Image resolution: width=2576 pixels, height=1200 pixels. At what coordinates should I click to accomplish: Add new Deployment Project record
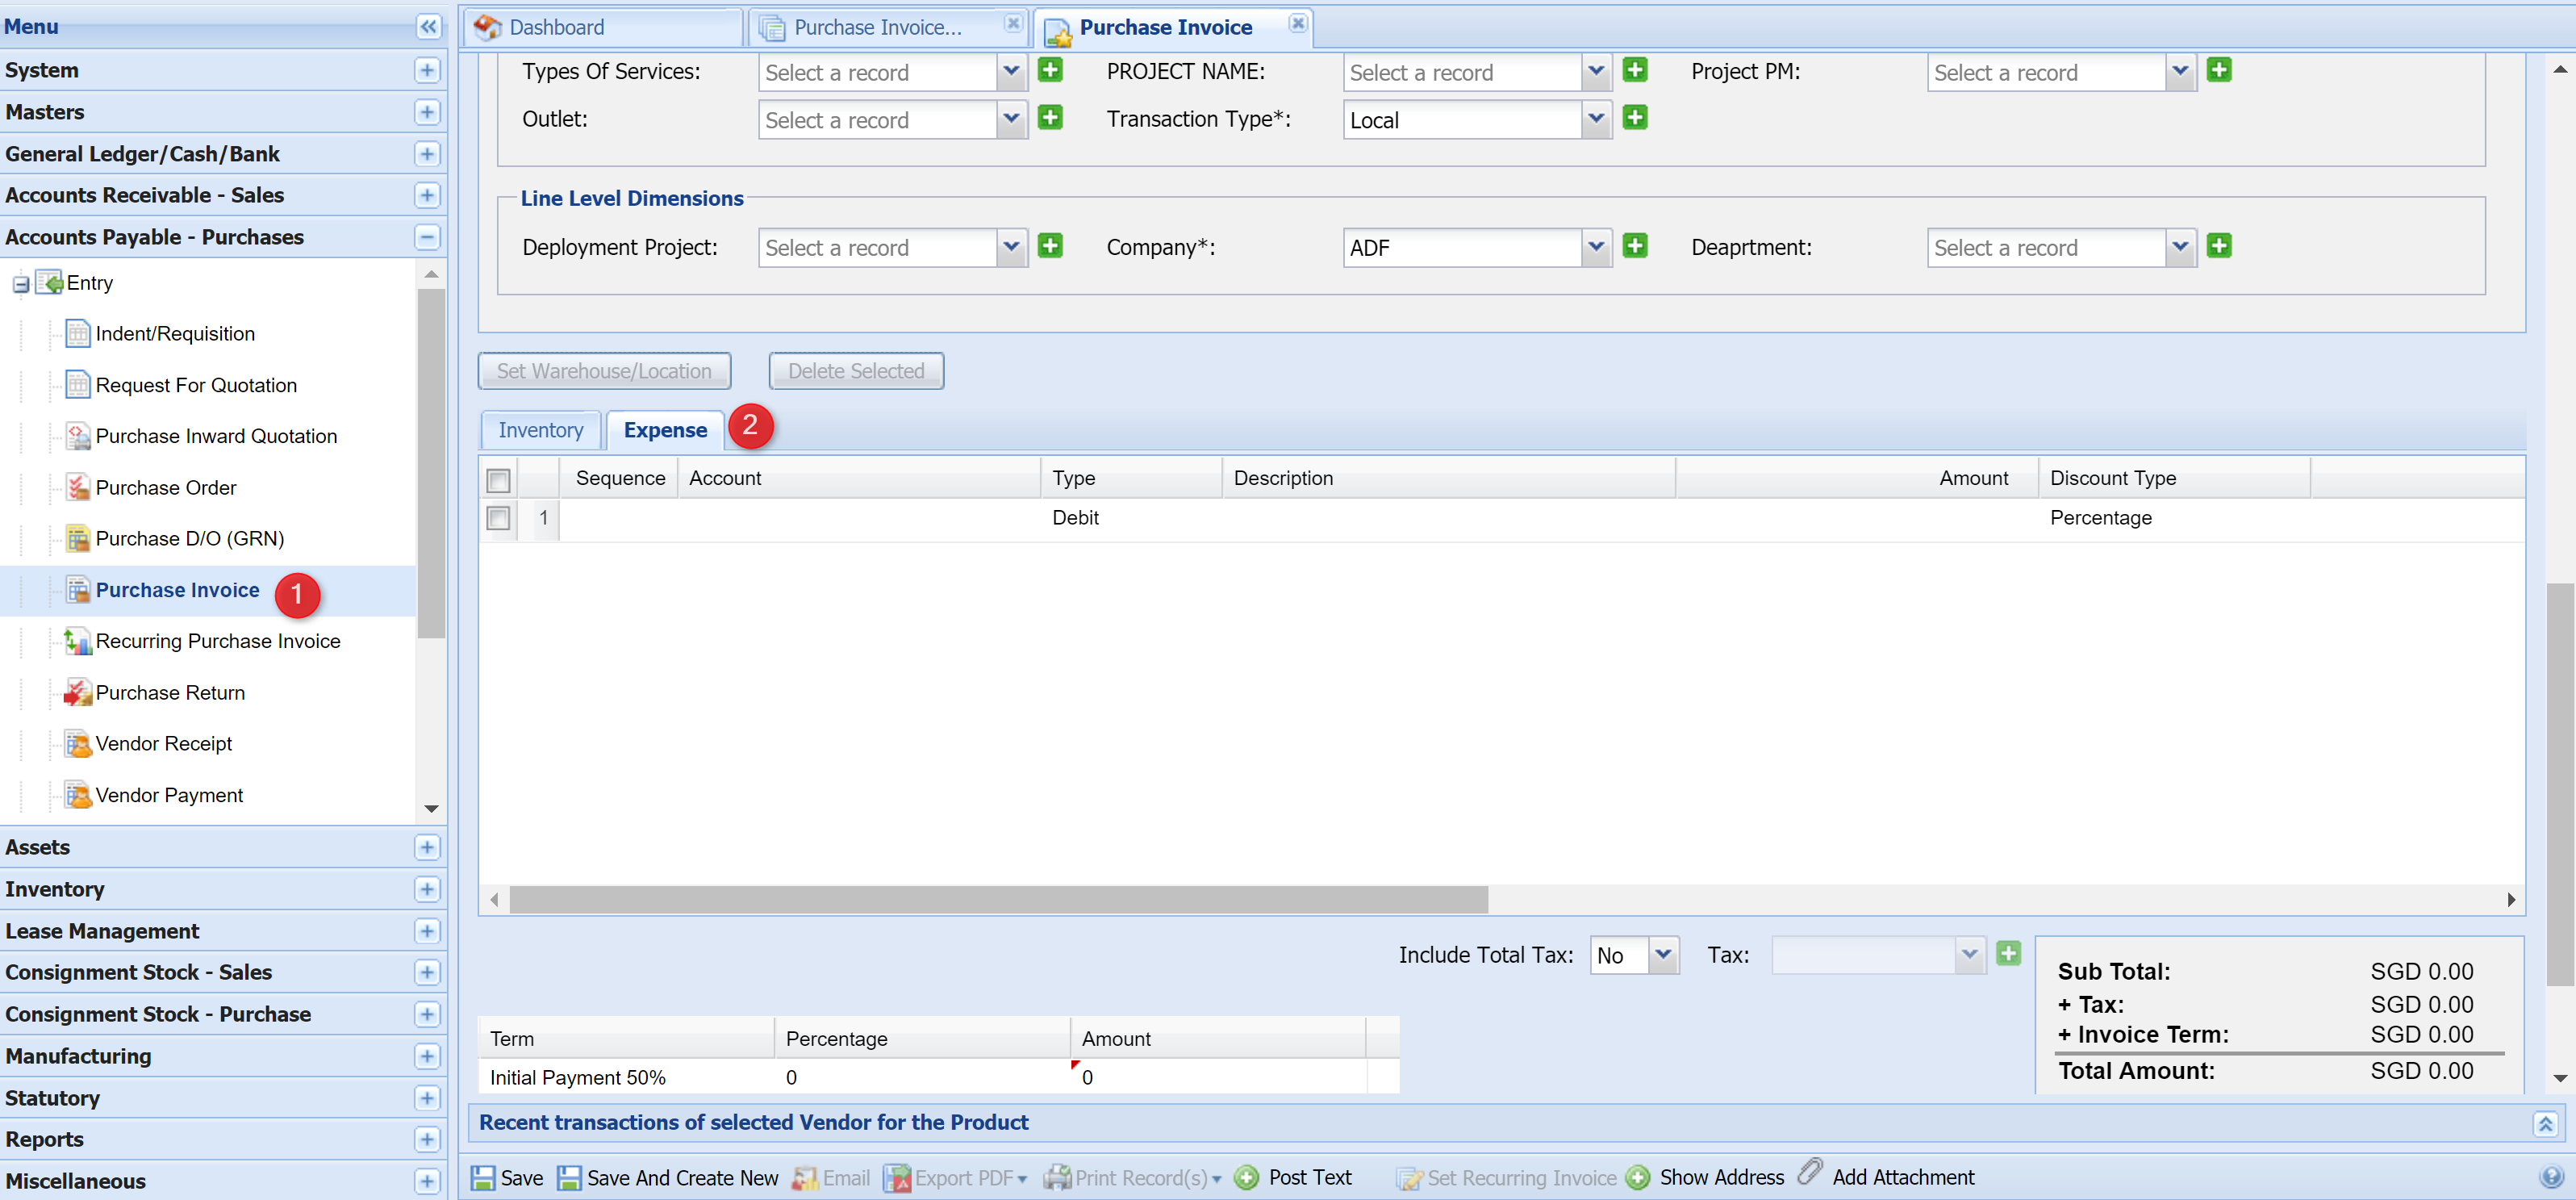click(1050, 247)
